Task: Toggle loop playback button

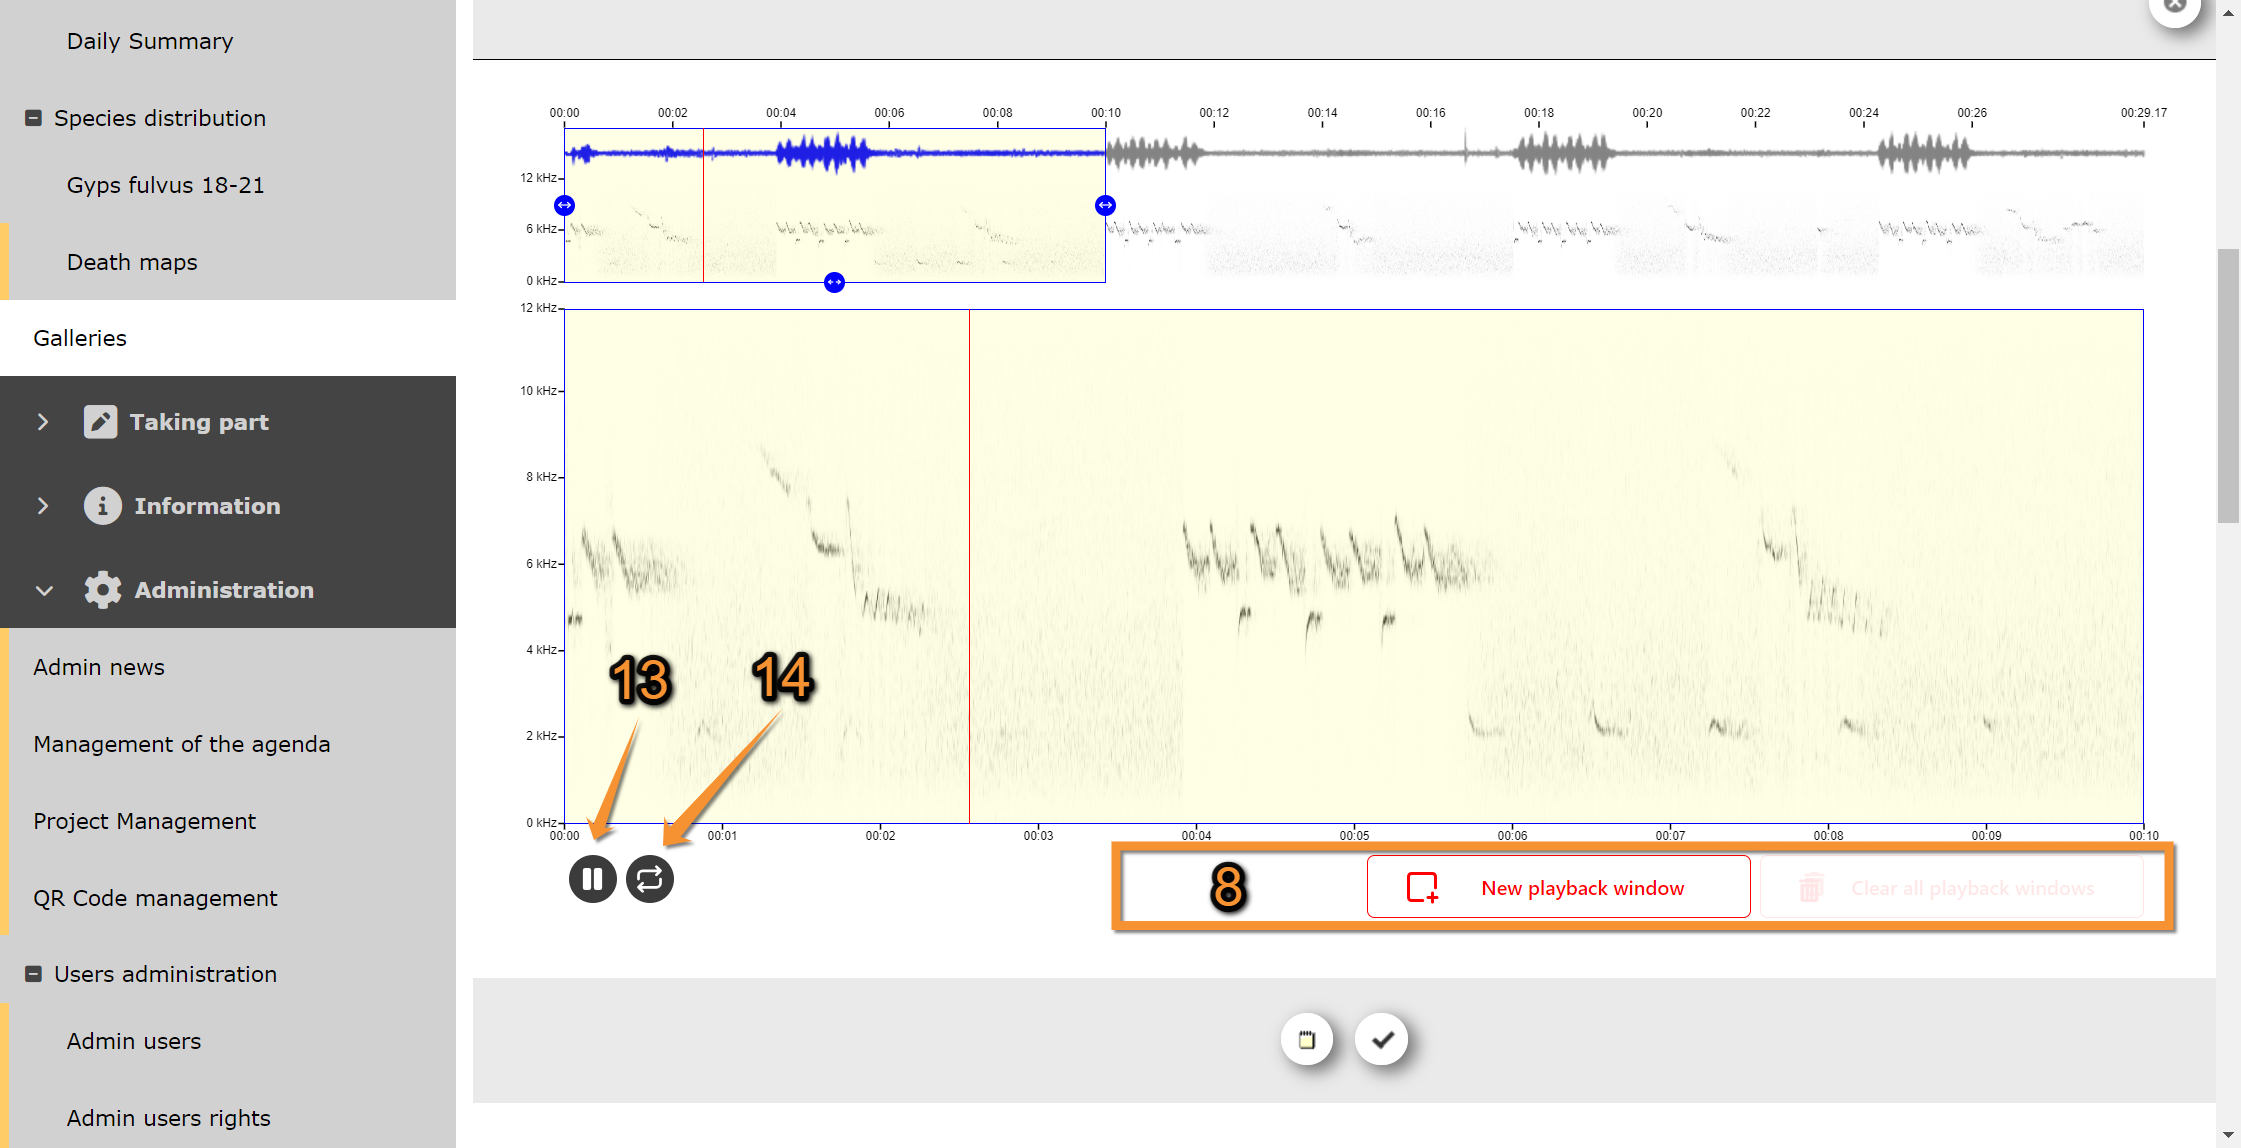Action: coord(650,879)
